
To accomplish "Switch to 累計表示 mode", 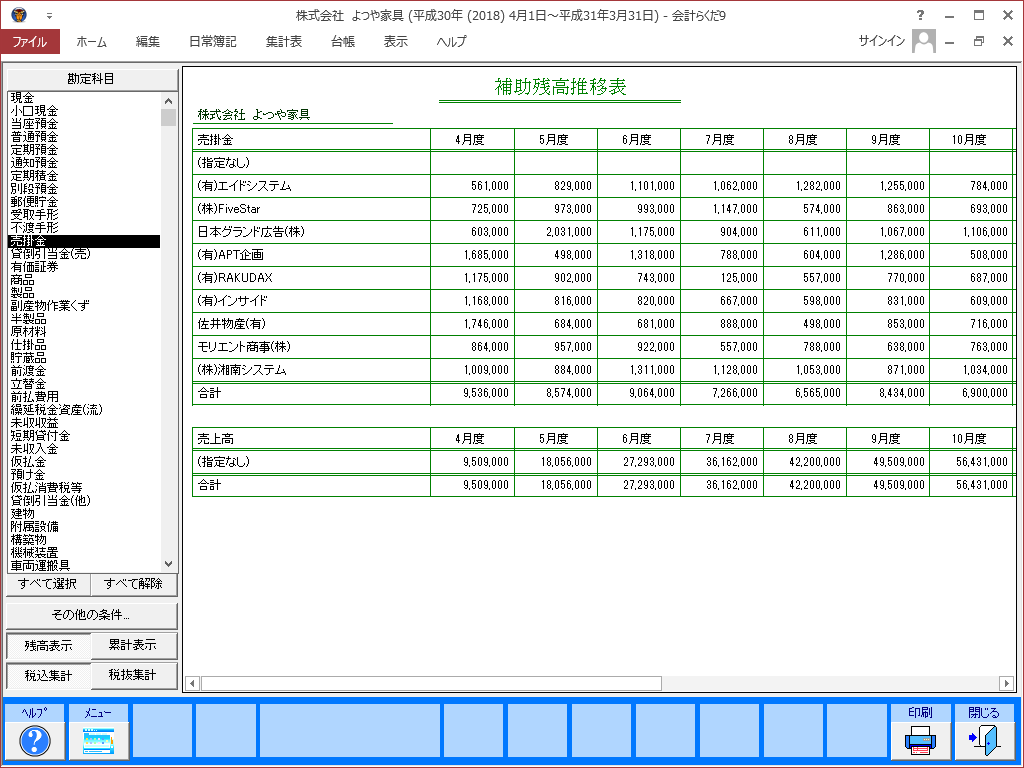I will pos(133,645).
